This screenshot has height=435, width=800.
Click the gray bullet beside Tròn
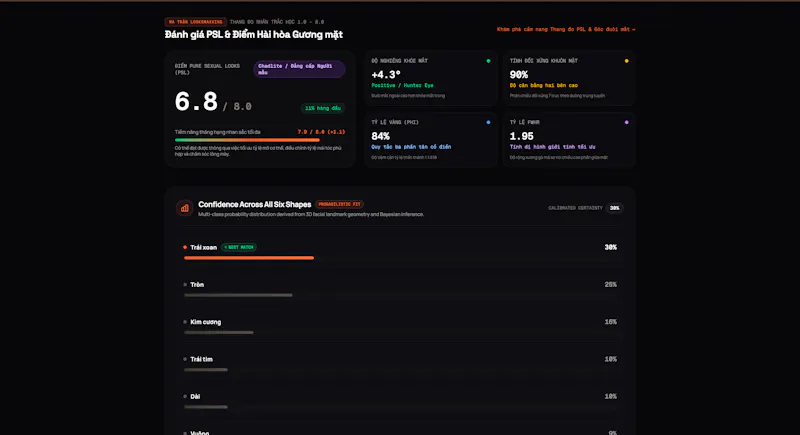(x=185, y=285)
